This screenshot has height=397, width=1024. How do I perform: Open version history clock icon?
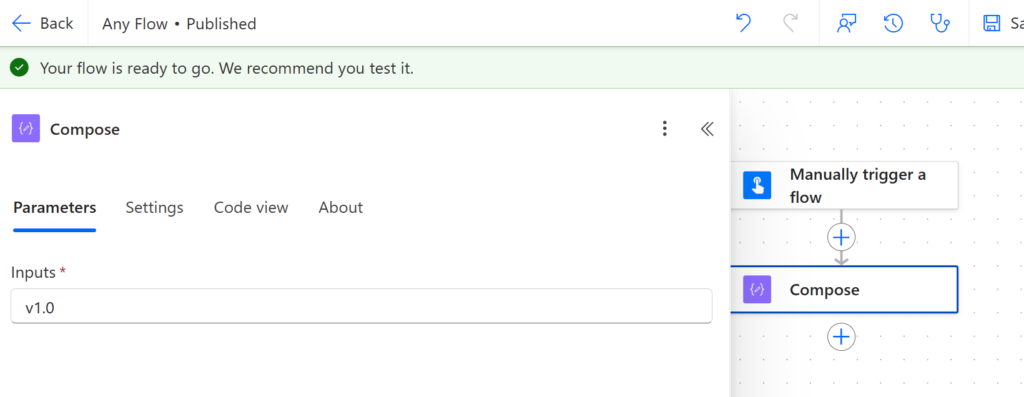pyautogui.click(x=893, y=24)
